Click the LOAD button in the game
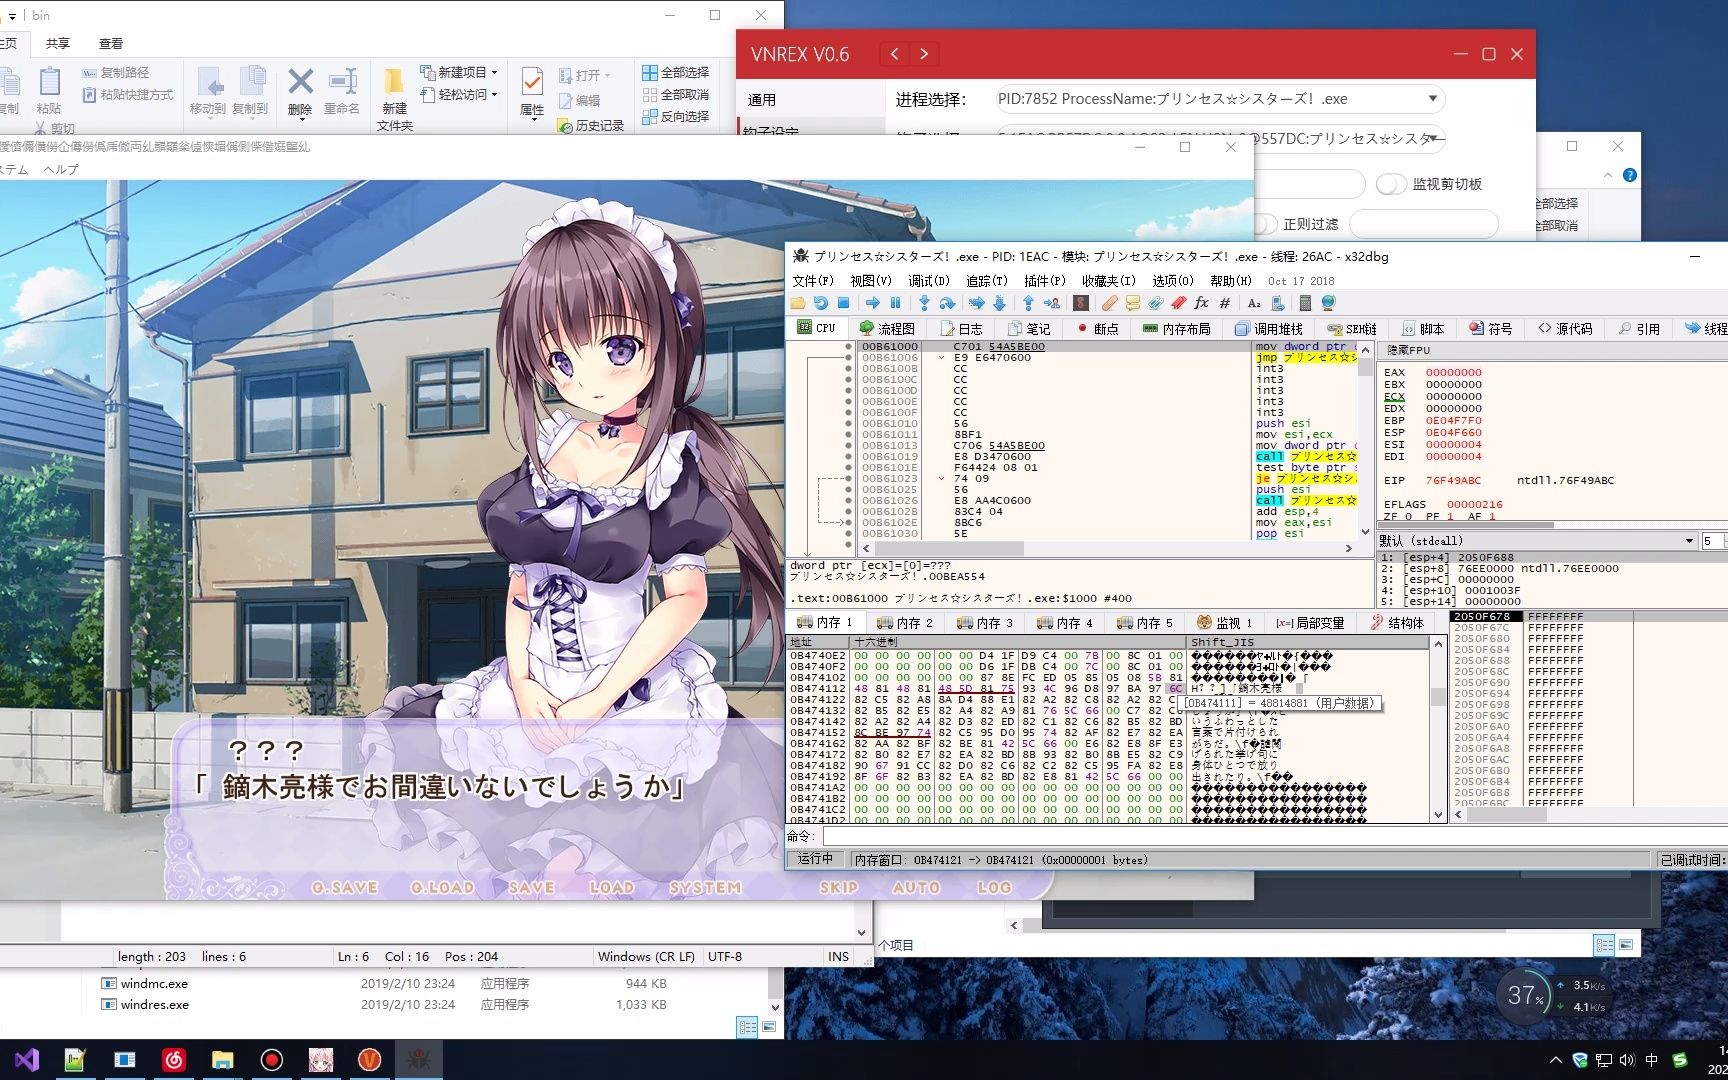This screenshot has width=1728, height=1080. (x=611, y=887)
